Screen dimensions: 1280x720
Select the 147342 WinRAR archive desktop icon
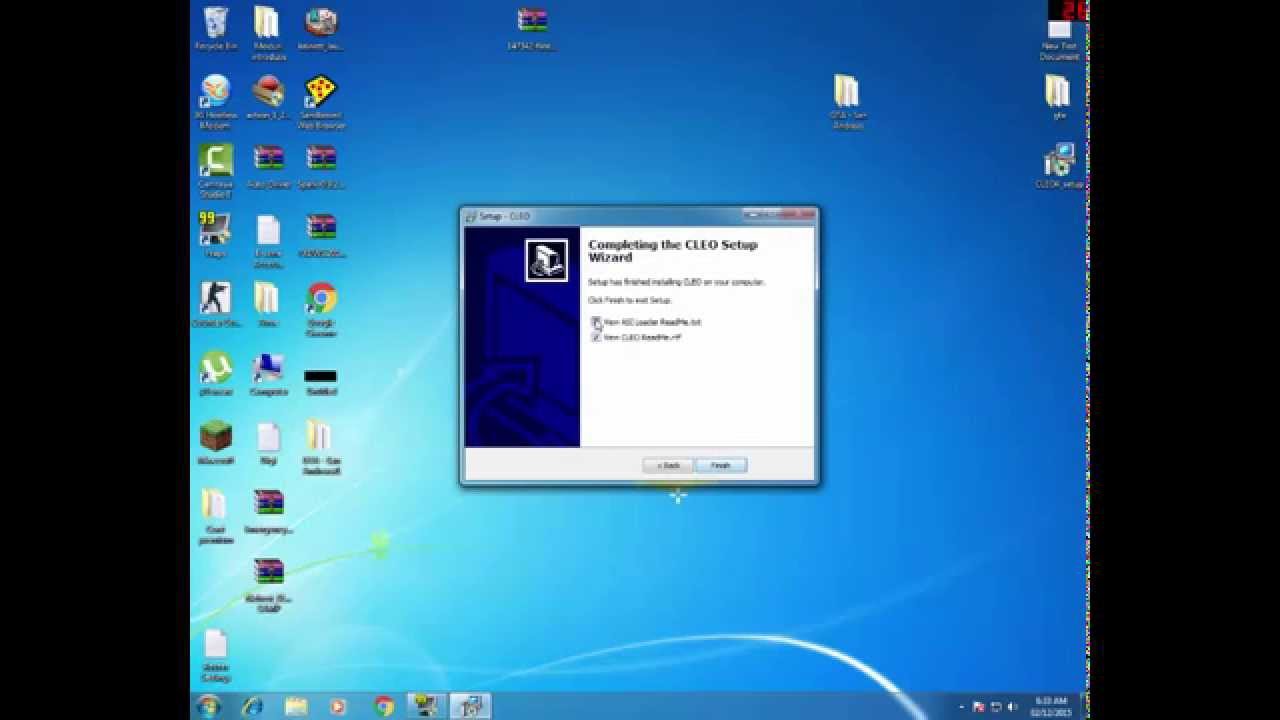point(531,29)
